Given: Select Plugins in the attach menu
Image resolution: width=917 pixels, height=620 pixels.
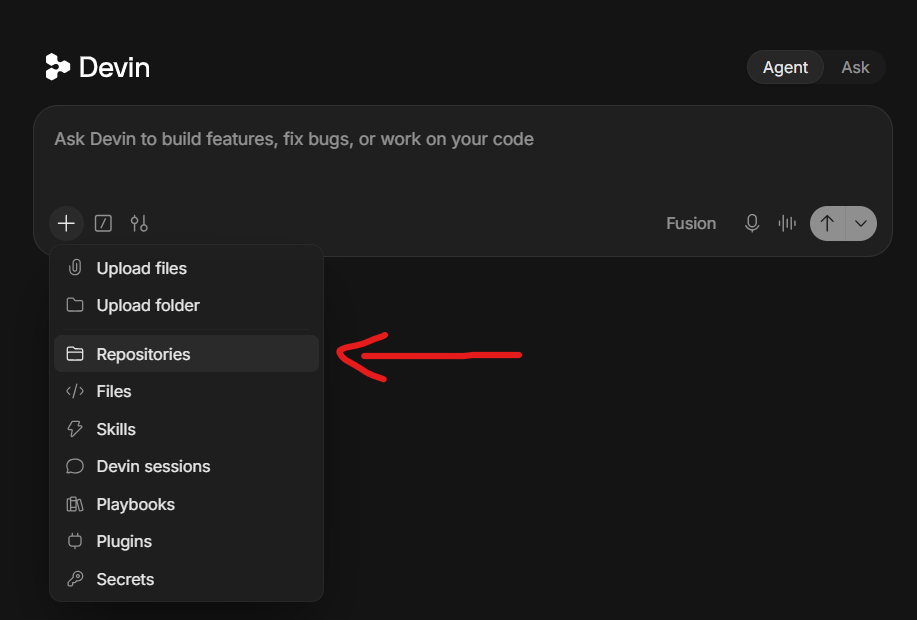Looking at the screenshot, I should pos(187,542).
